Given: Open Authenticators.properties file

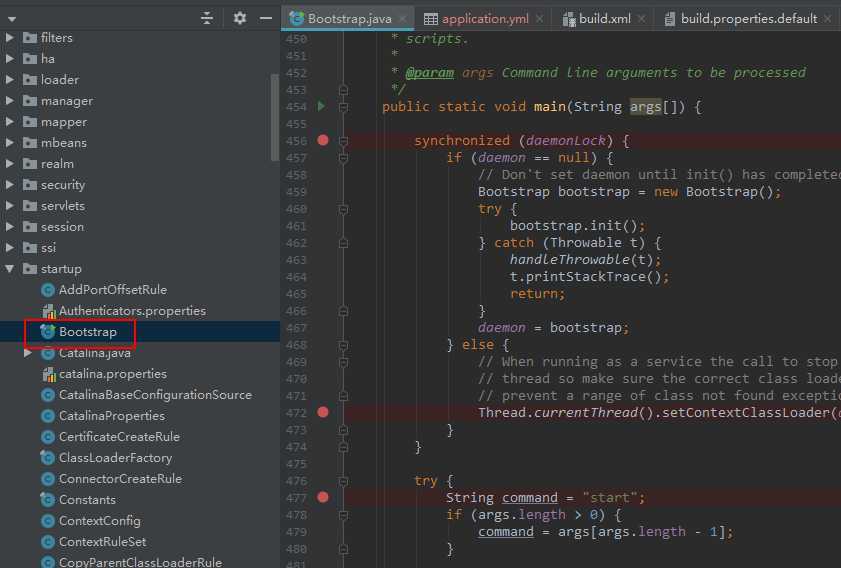Looking at the screenshot, I should click(132, 311).
